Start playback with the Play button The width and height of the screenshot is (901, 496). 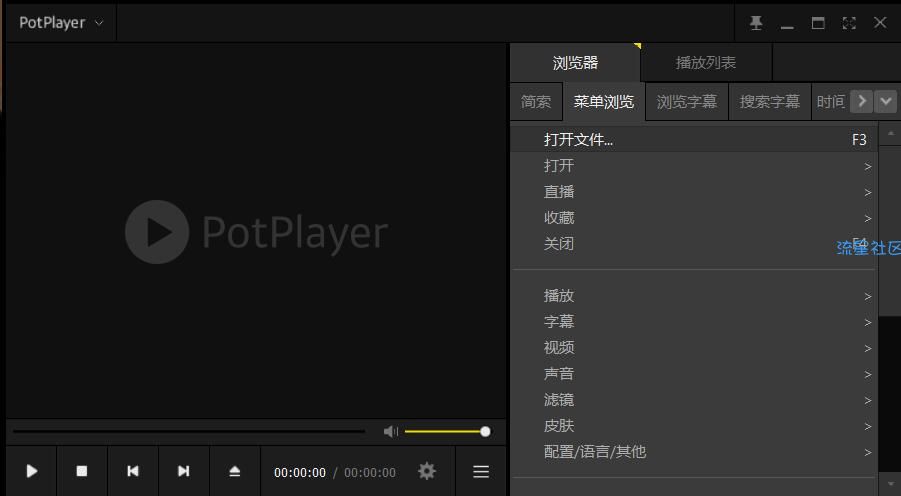point(32,471)
